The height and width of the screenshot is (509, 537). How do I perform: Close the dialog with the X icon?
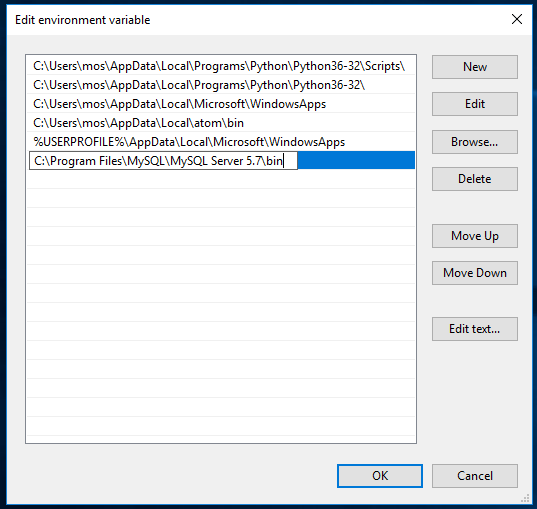[517, 19]
